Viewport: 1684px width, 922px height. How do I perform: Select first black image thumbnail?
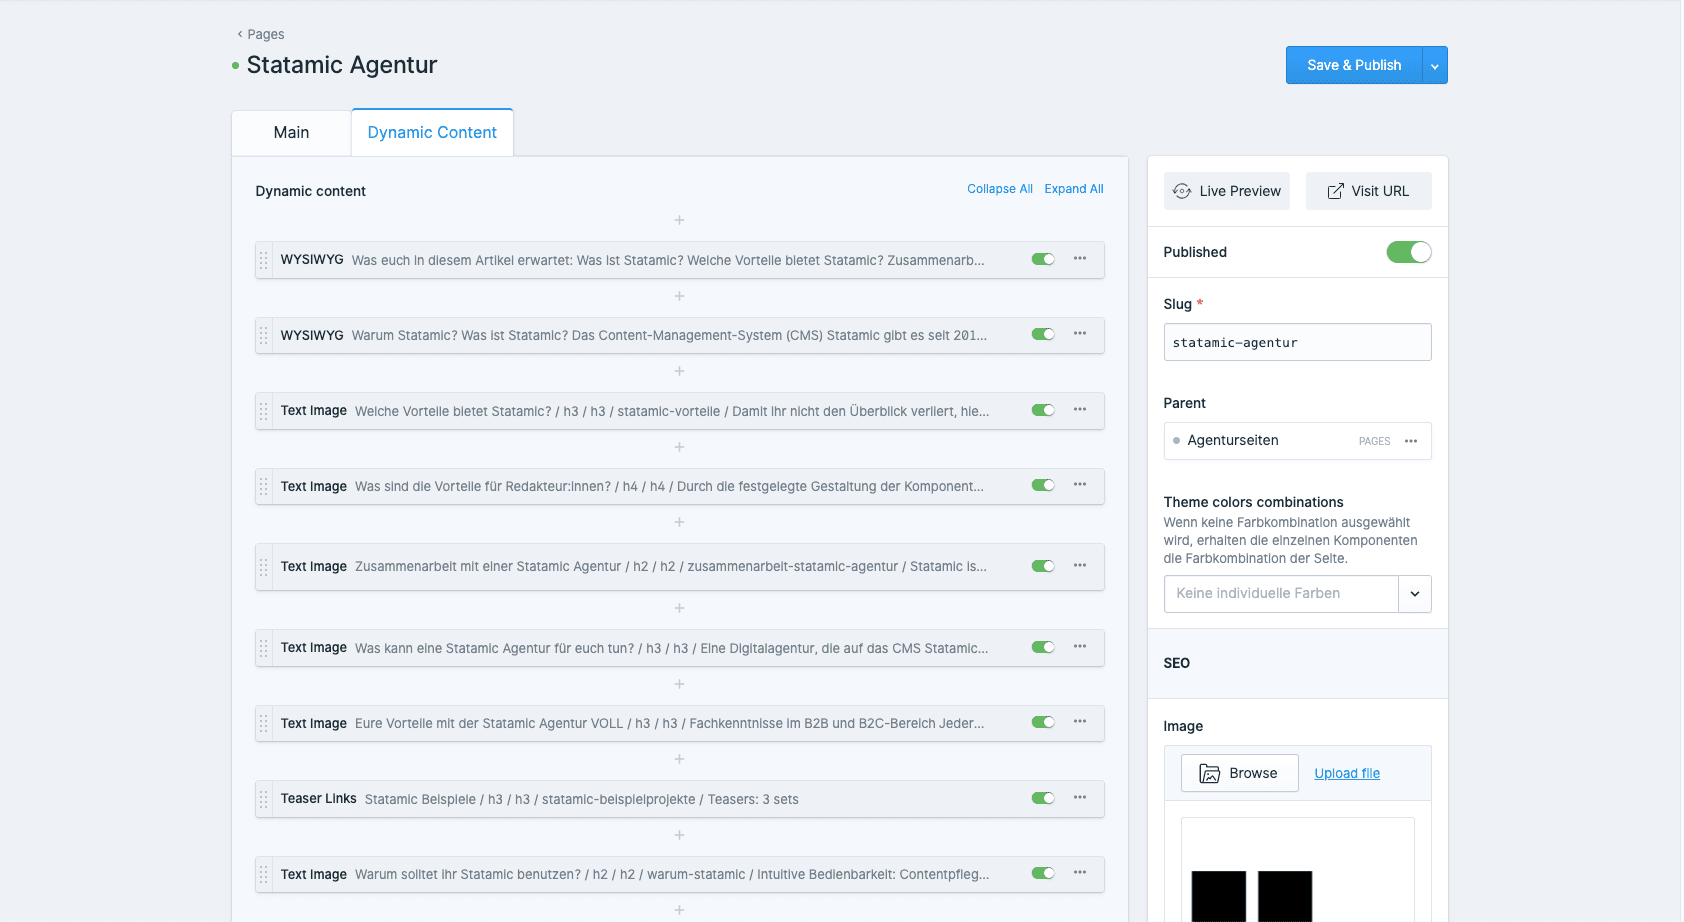(x=1218, y=896)
